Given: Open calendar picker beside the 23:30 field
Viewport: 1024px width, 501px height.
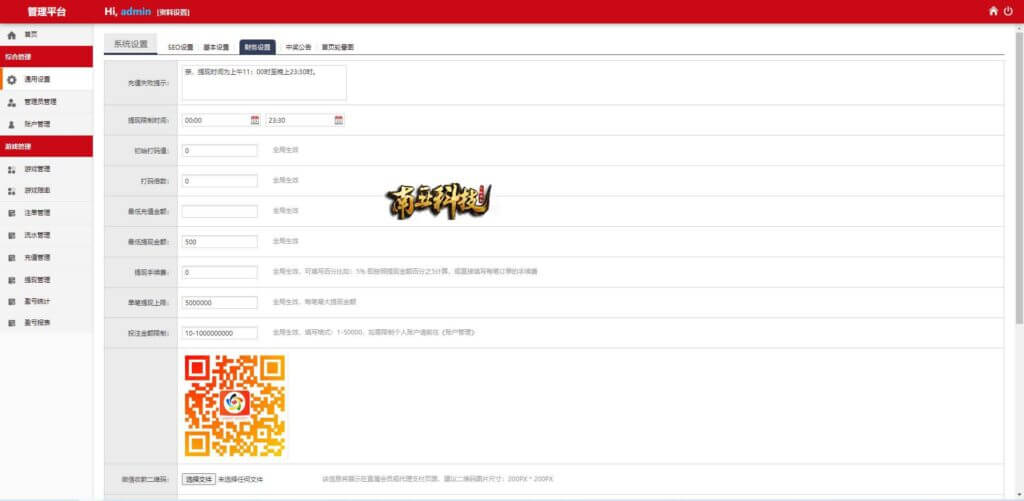Looking at the screenshot, I should 338,120.
